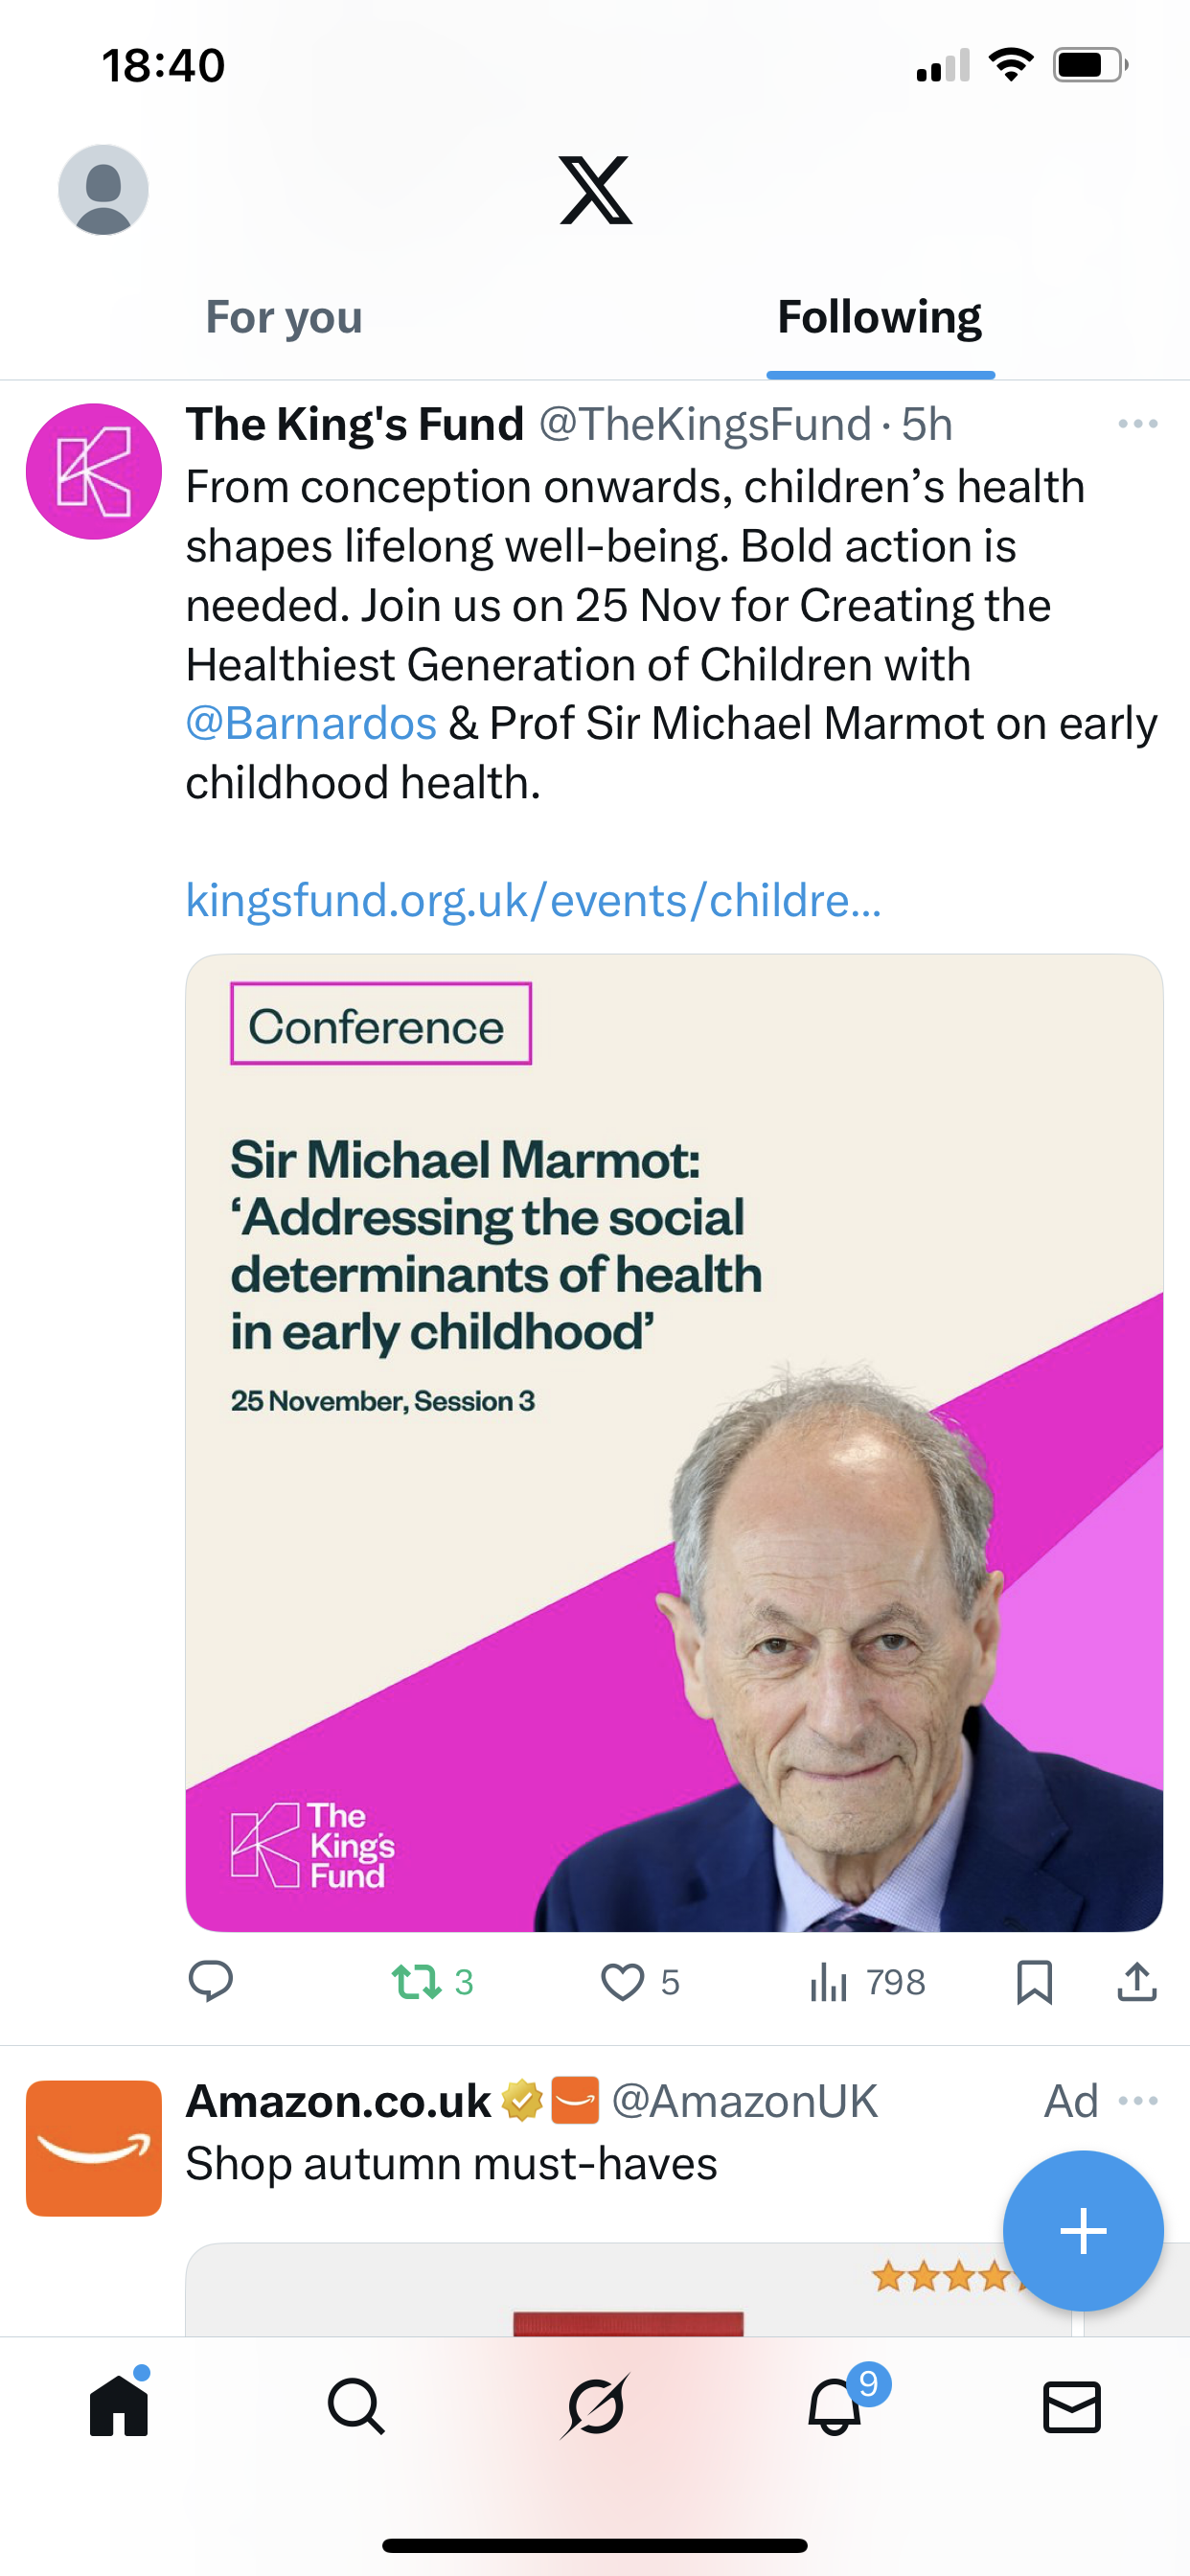Viewport: 1190px width, 2576px height.
Task: Switch to the For you tab
Action: (283, 318)
